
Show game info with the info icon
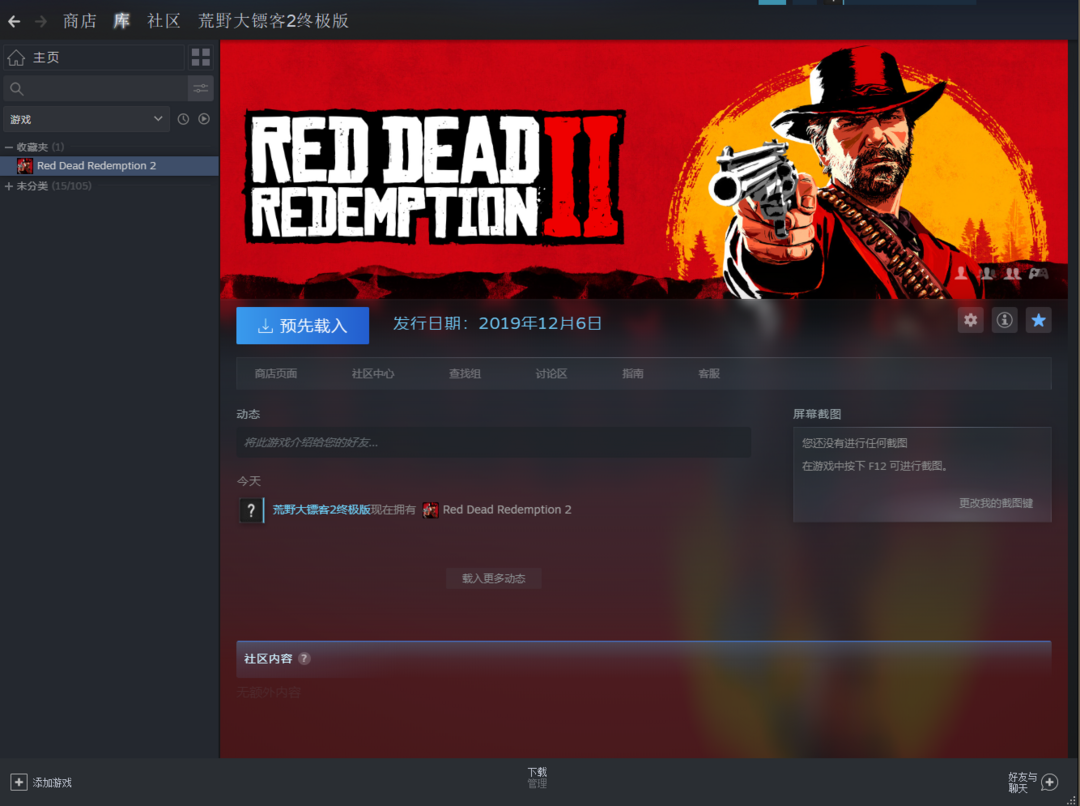pos(1004,320)
